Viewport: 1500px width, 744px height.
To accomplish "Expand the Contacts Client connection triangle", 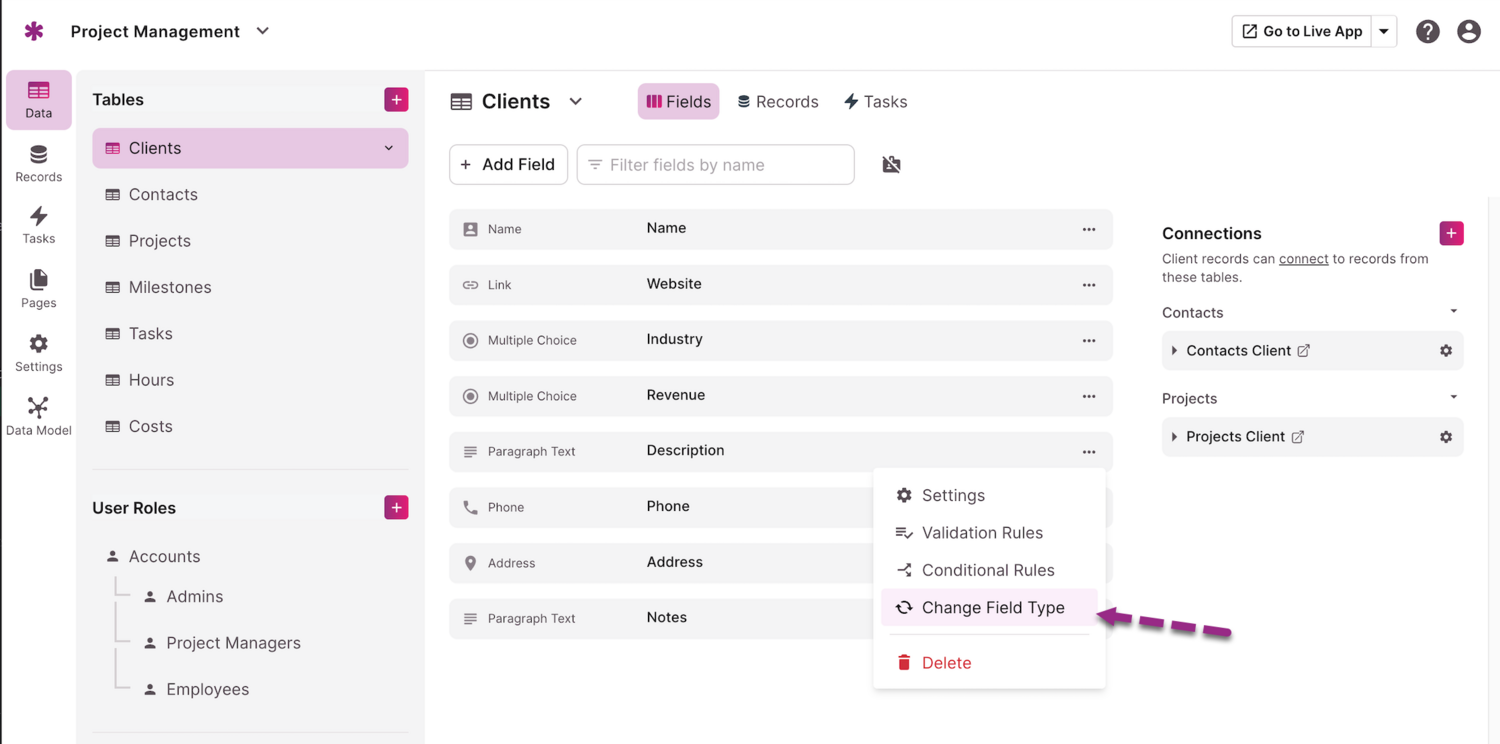I will coord(1174,351).
